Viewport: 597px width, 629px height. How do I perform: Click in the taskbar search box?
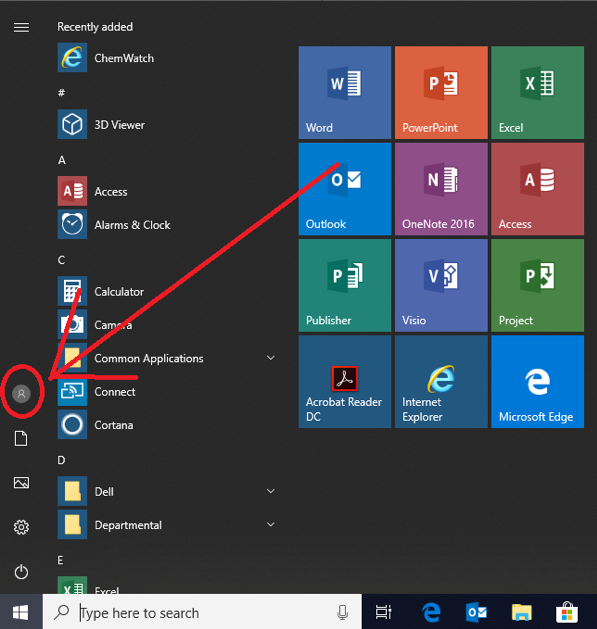pyautogui.click(x=202, y=612)
